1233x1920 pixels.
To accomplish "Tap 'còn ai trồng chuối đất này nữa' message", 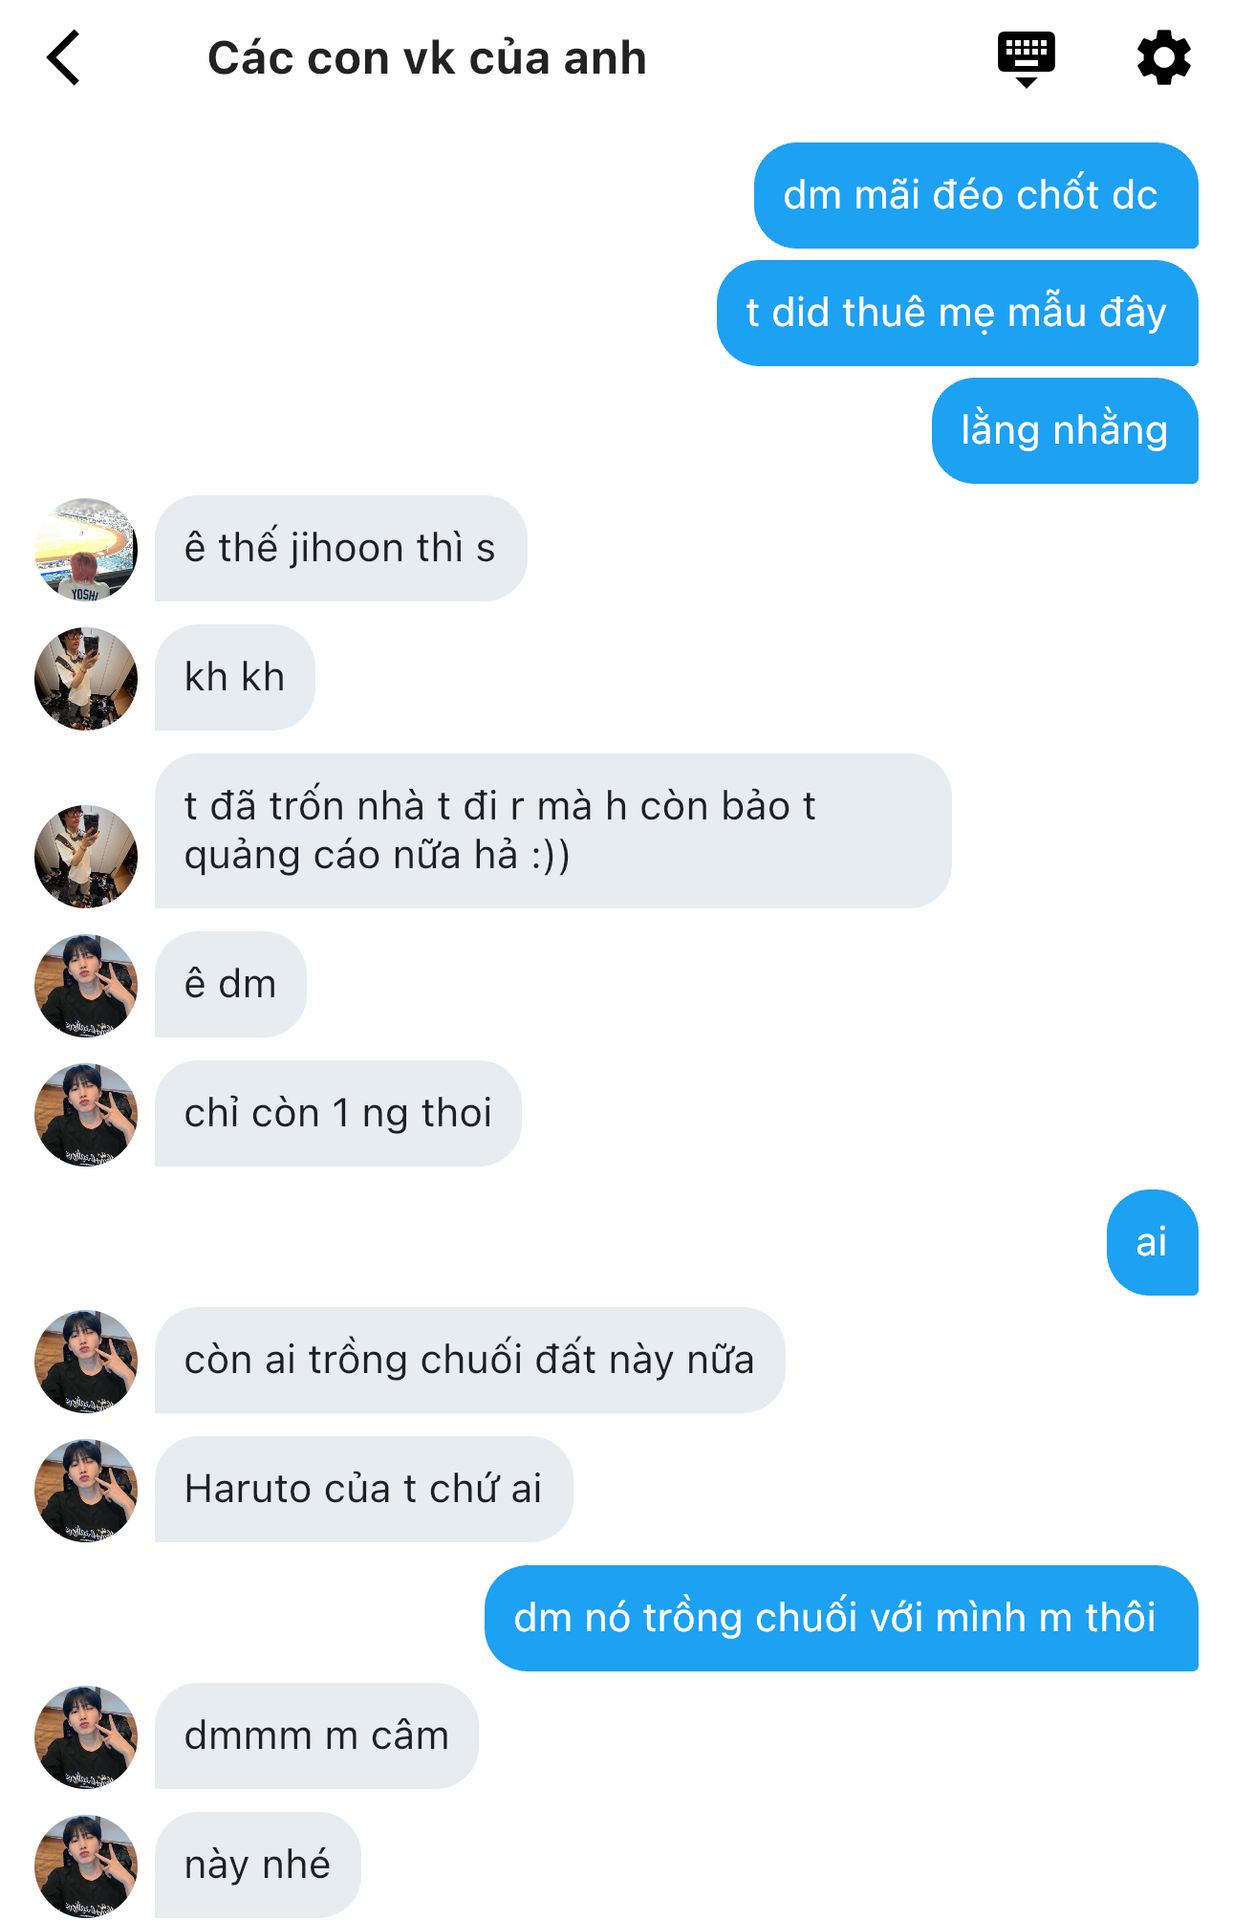I will 470,1360.
